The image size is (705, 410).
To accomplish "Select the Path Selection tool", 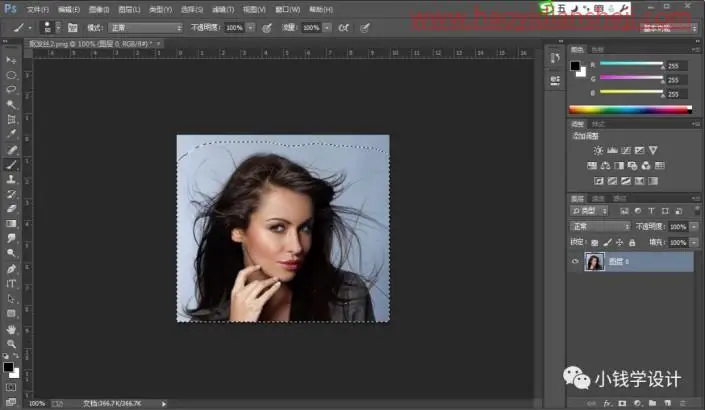I will pyautogui.click(x=11, y=299).
